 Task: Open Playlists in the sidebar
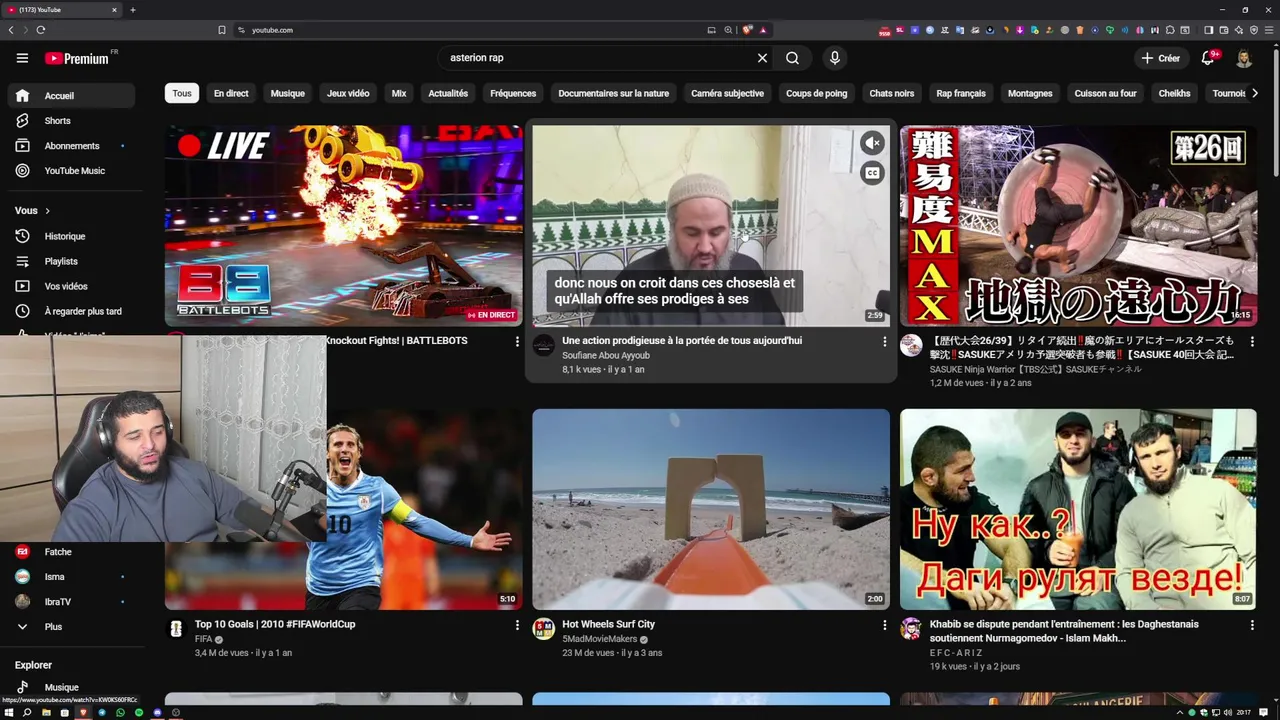pos(72,261)
